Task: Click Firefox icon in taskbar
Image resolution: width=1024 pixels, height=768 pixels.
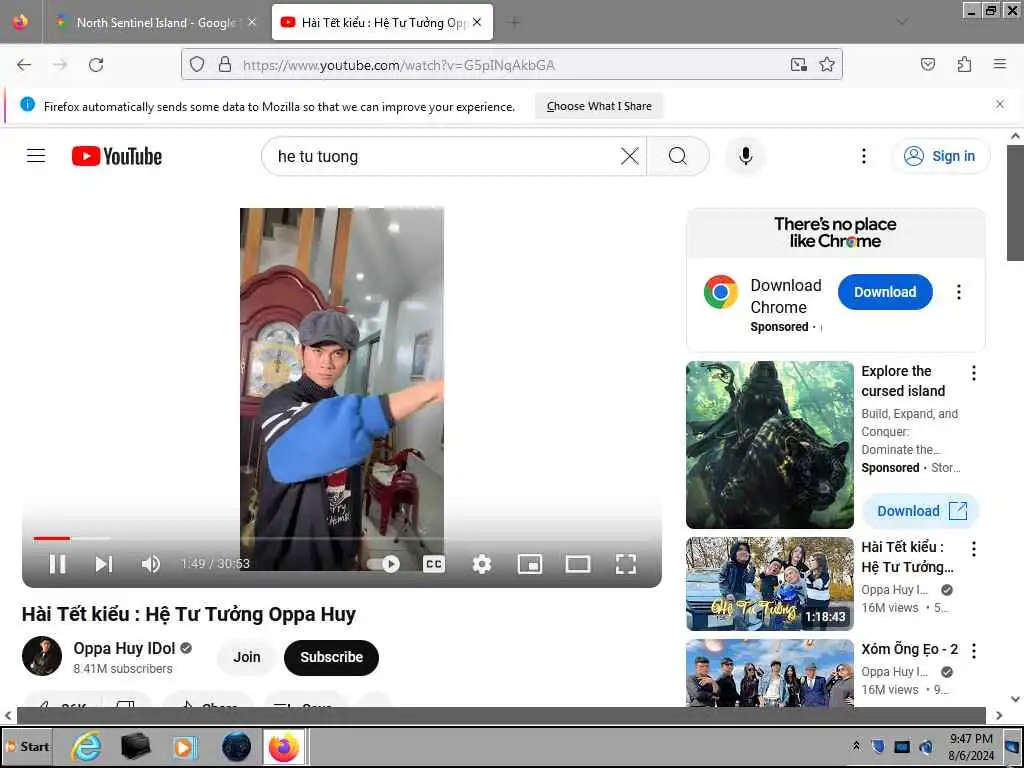Action: point(283,746)
